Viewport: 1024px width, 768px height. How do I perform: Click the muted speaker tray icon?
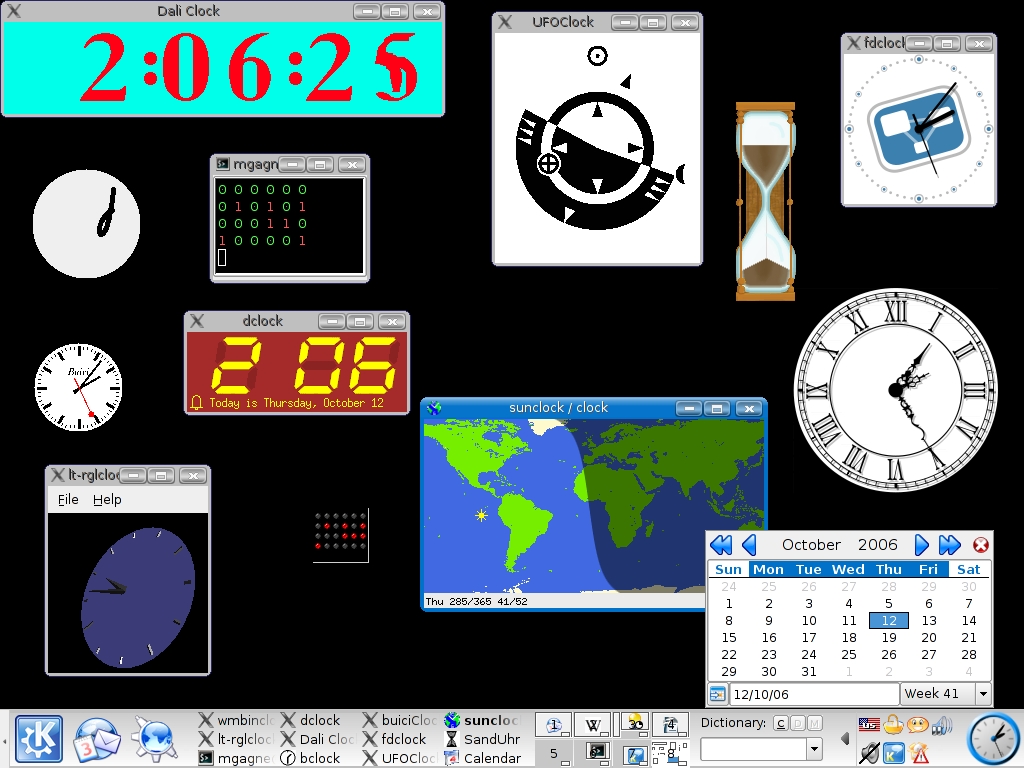click(869, 752)
